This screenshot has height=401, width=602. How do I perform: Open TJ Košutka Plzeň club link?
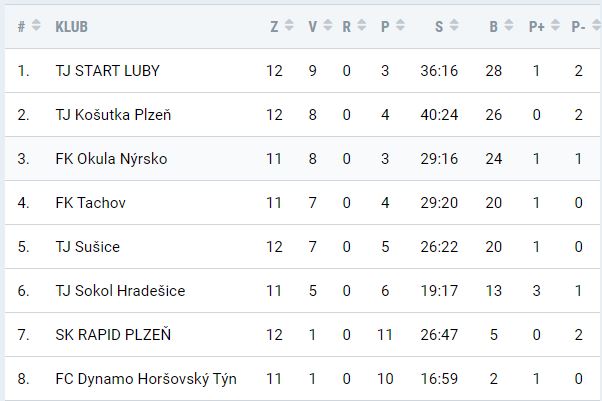(x=113, y=115)
